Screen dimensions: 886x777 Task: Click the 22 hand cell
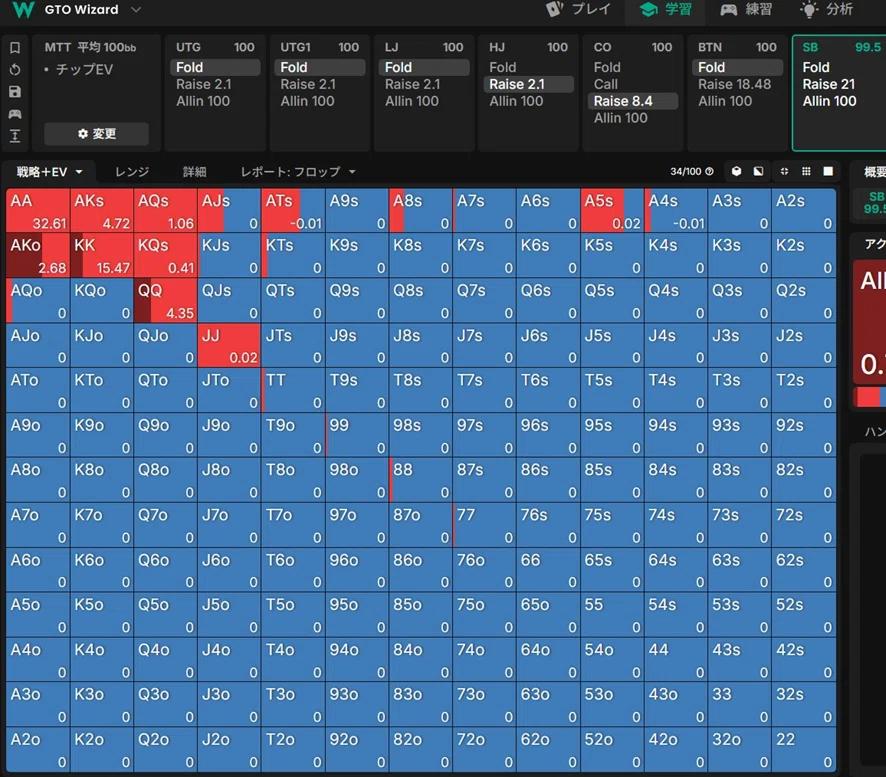pyautogui.click(x=804, y=749)
